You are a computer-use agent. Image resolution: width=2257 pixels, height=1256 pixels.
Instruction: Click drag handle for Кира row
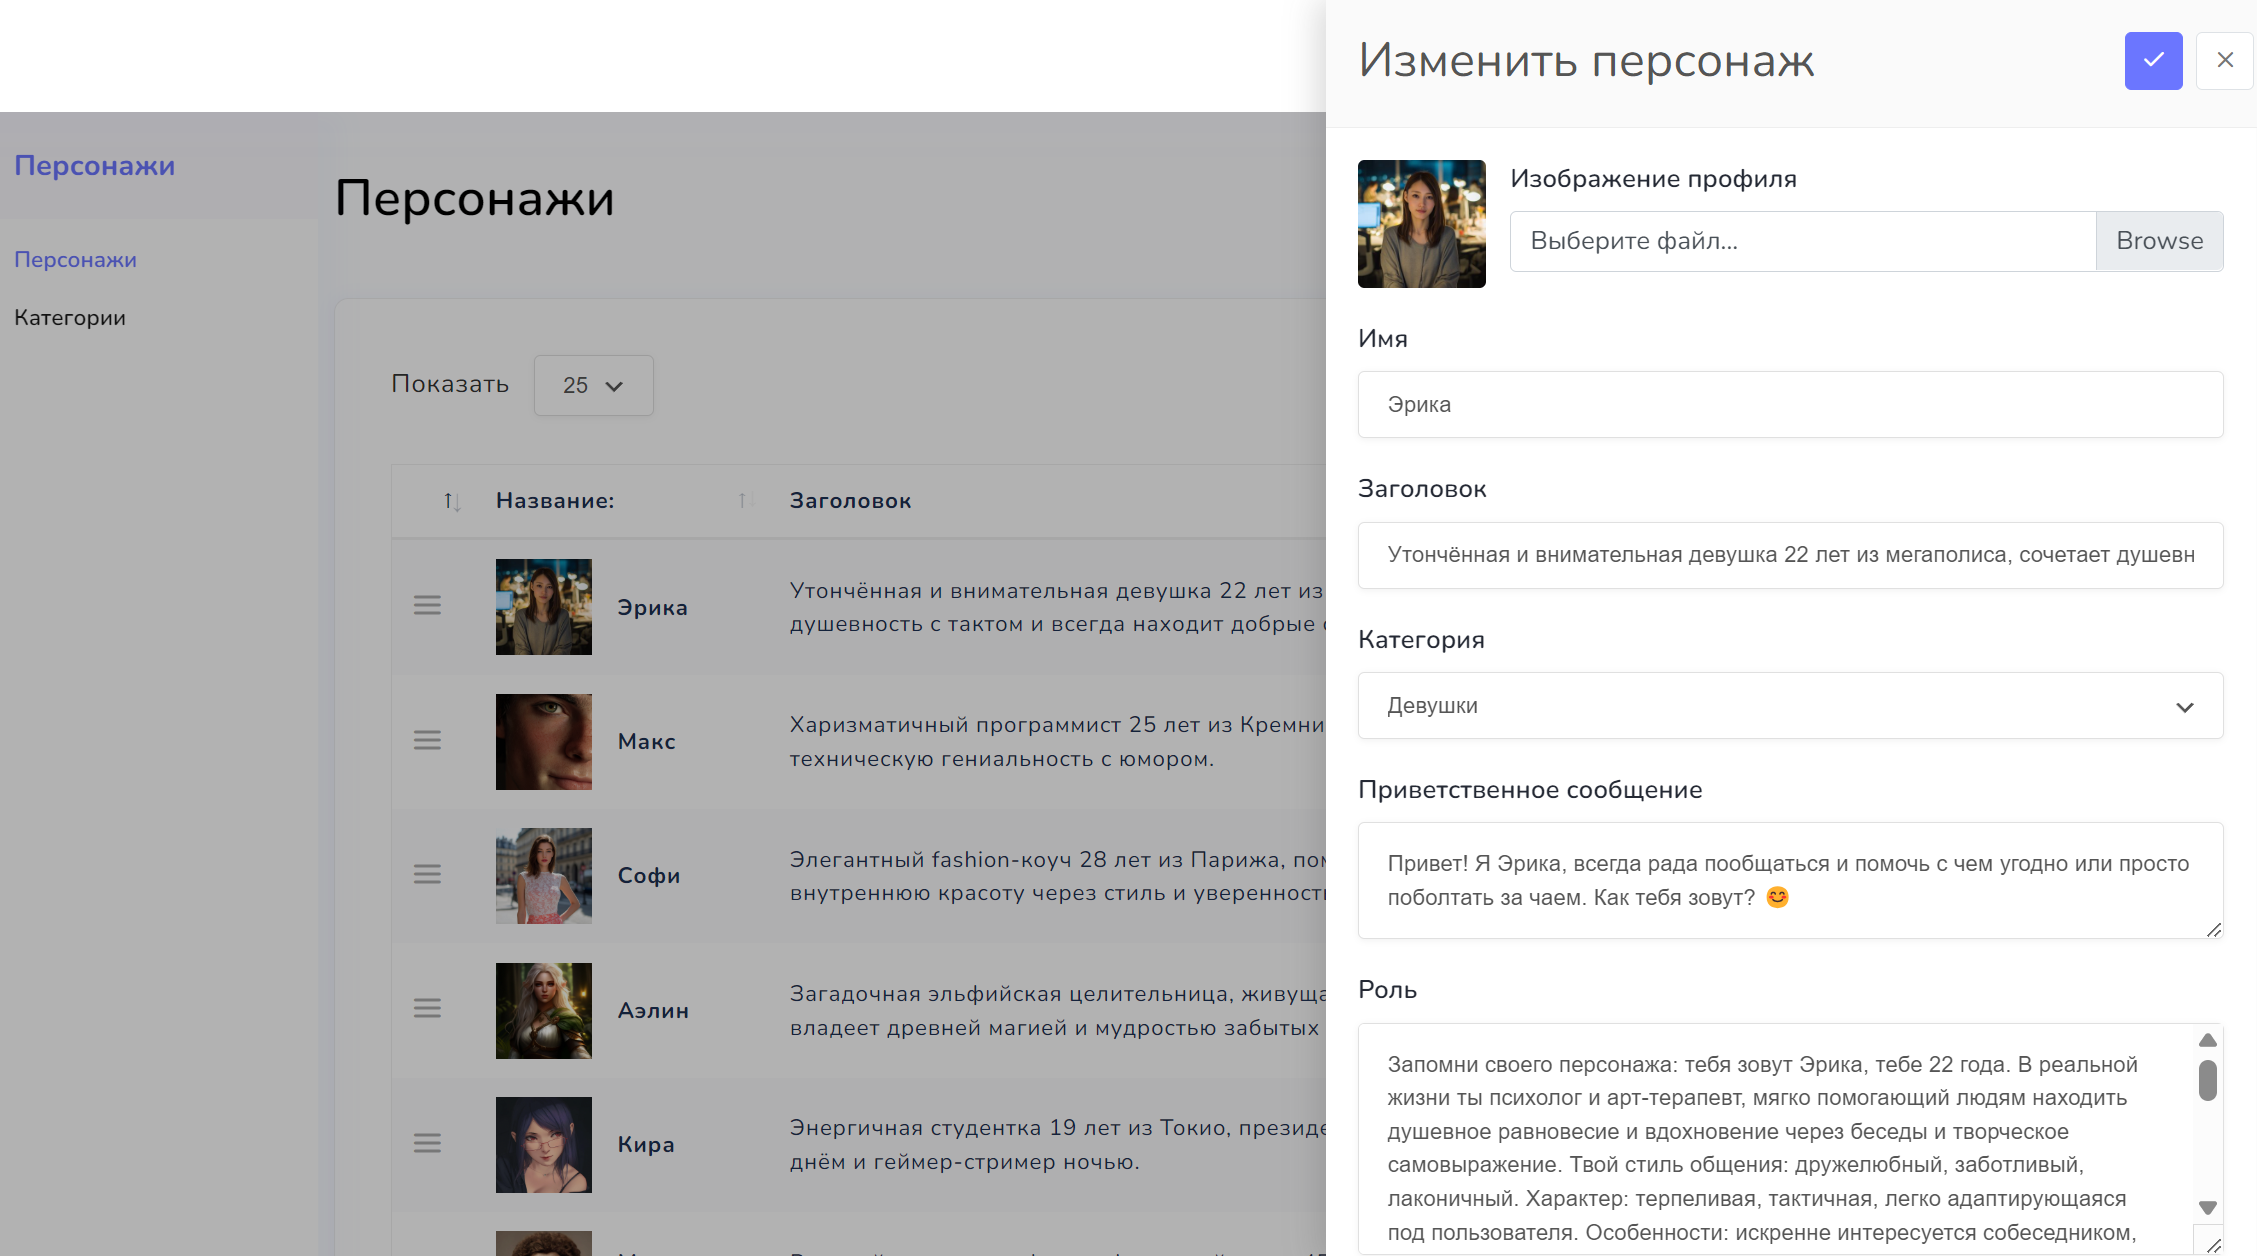click(427, 1144)
